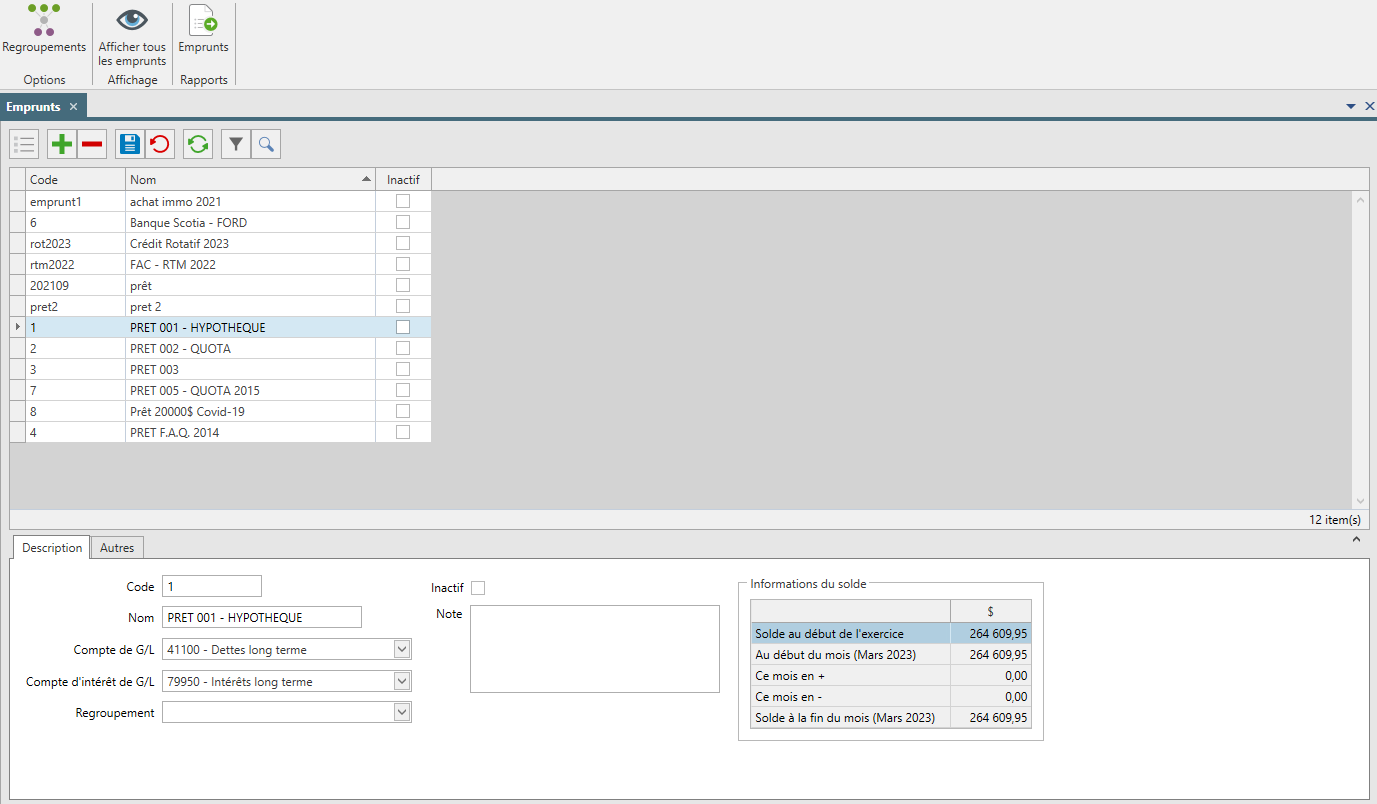Select the FAC - RTM 2022 row
This screenshot has height=804, width=1377.
(x=221, y=264)
